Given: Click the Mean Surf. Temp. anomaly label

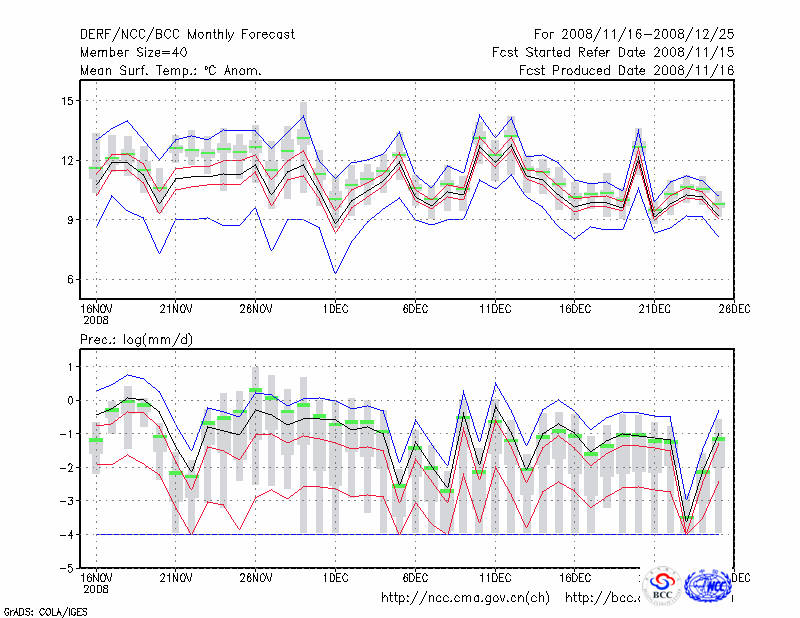Looking at the screenshot, I should 171,71.
